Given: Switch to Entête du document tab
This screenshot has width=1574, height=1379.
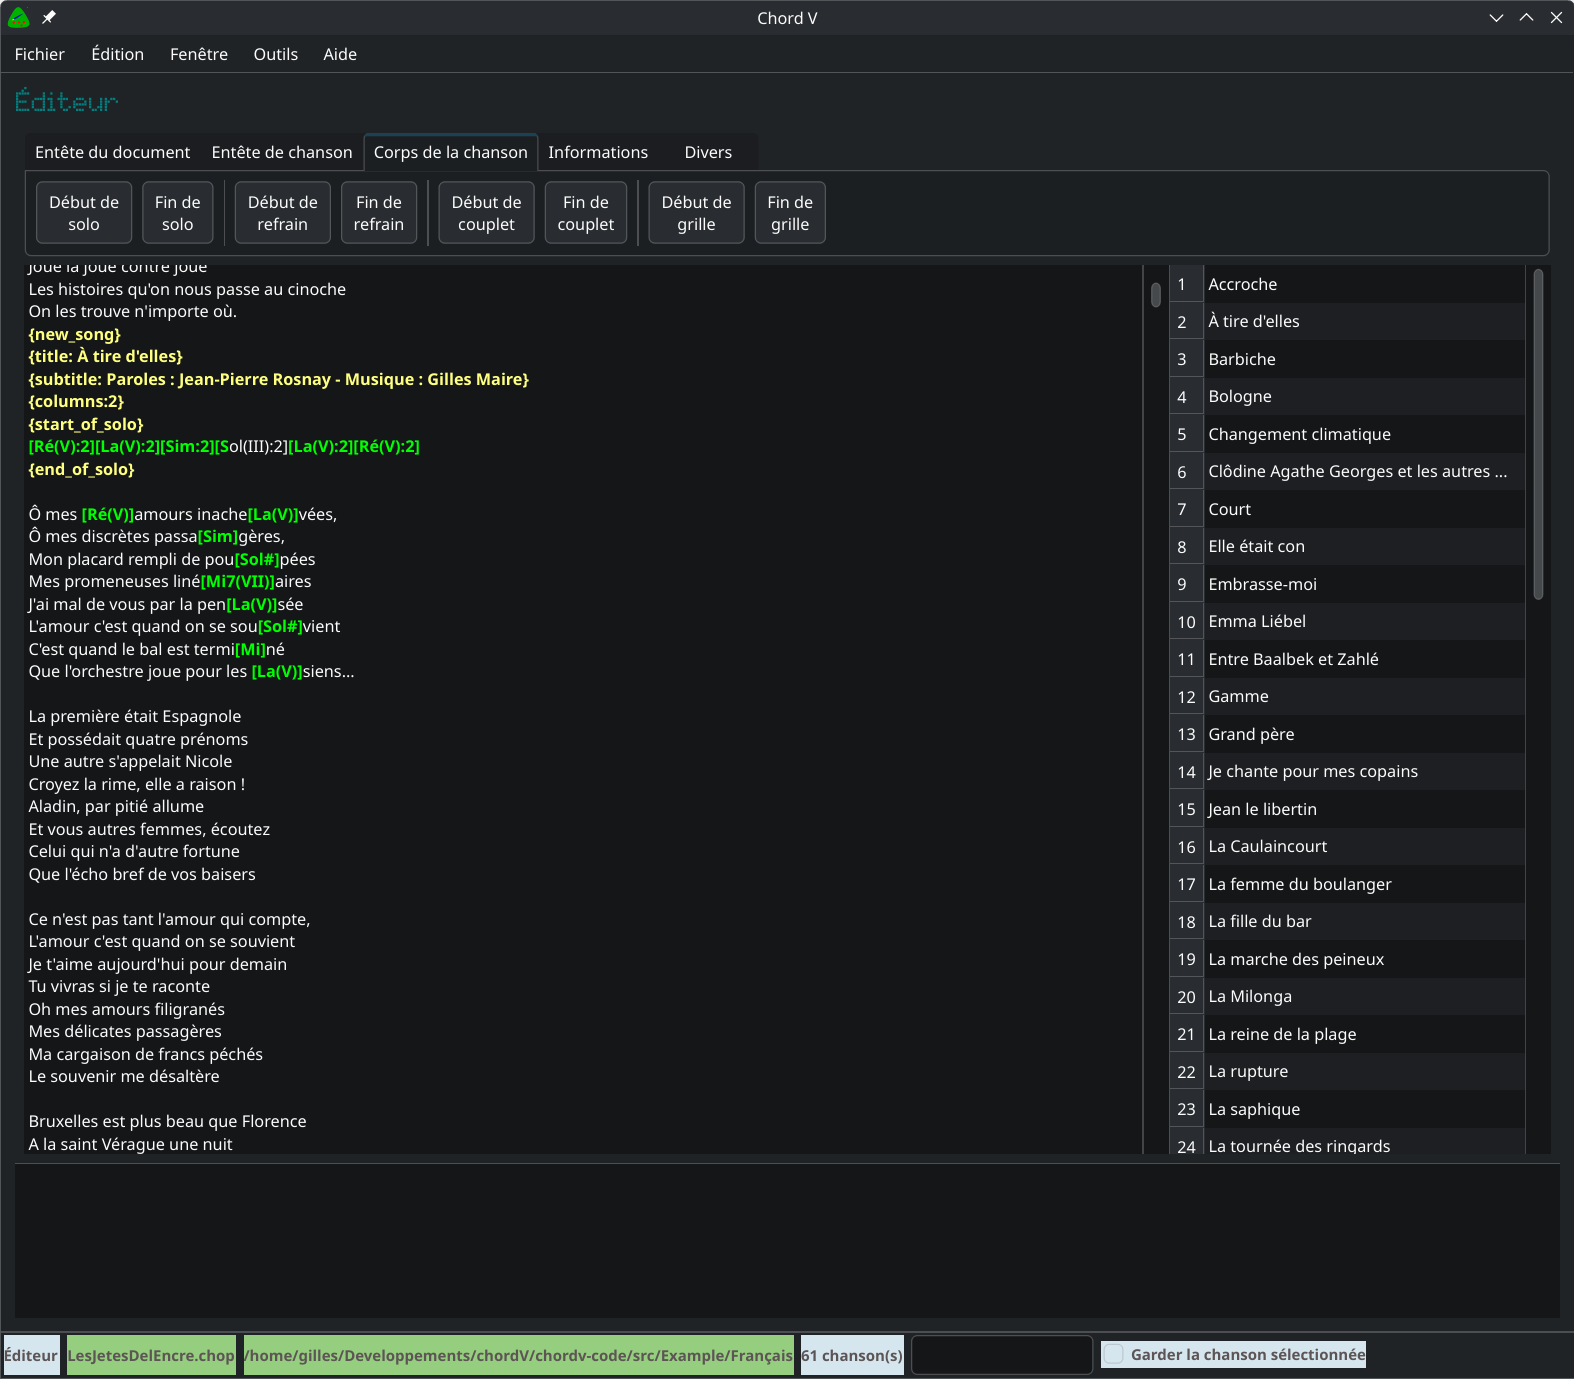Looking at the screenshot, I should (x=112, y=152).
